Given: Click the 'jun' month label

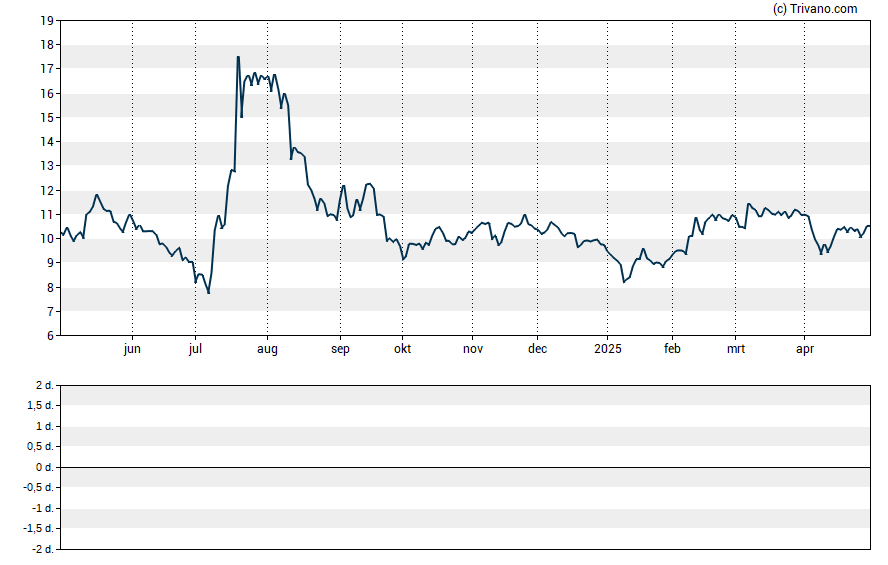Looking at the screenshot, I should 132,349.
